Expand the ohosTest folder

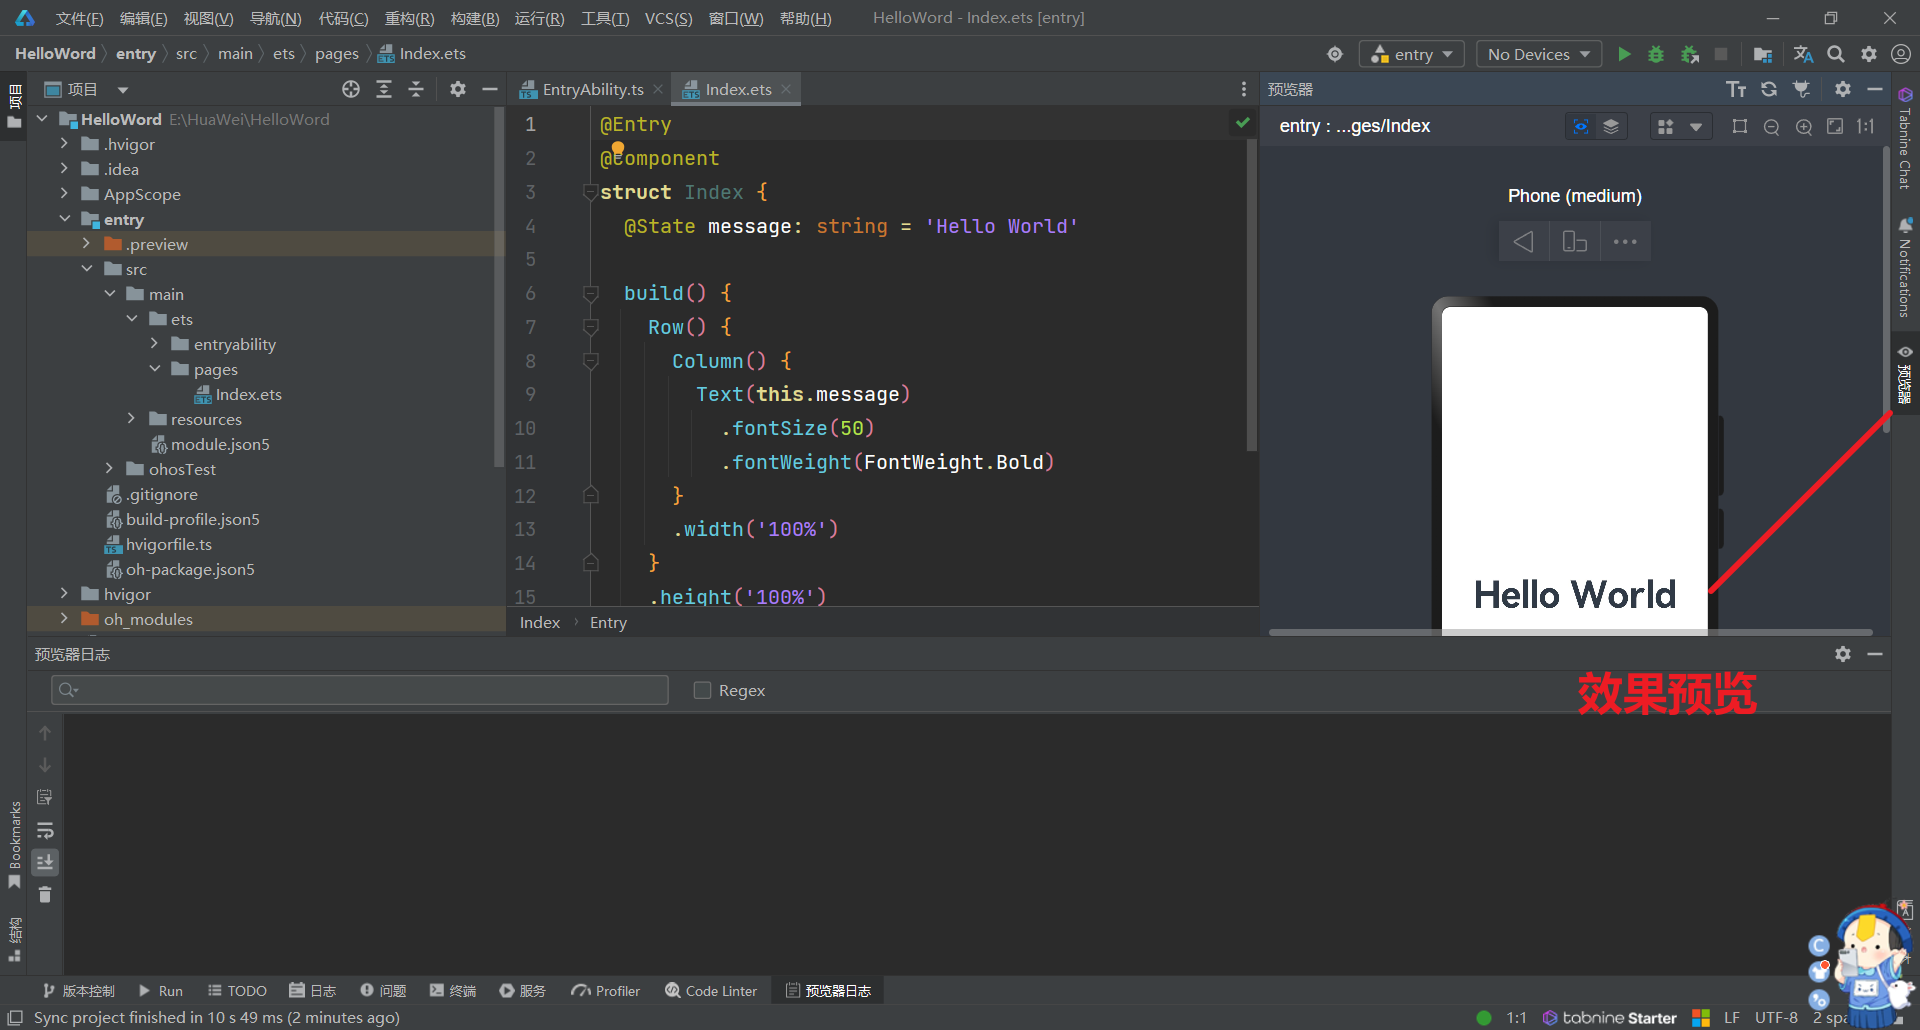pyautogui.click(x=109, y=469)
